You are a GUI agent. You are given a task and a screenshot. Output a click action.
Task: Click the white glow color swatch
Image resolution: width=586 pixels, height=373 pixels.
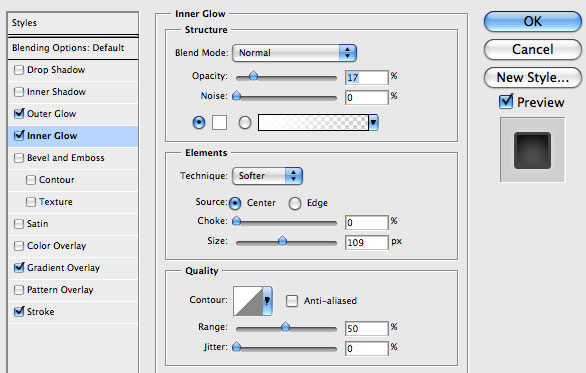pyautogui.click(x=219, y=123)
